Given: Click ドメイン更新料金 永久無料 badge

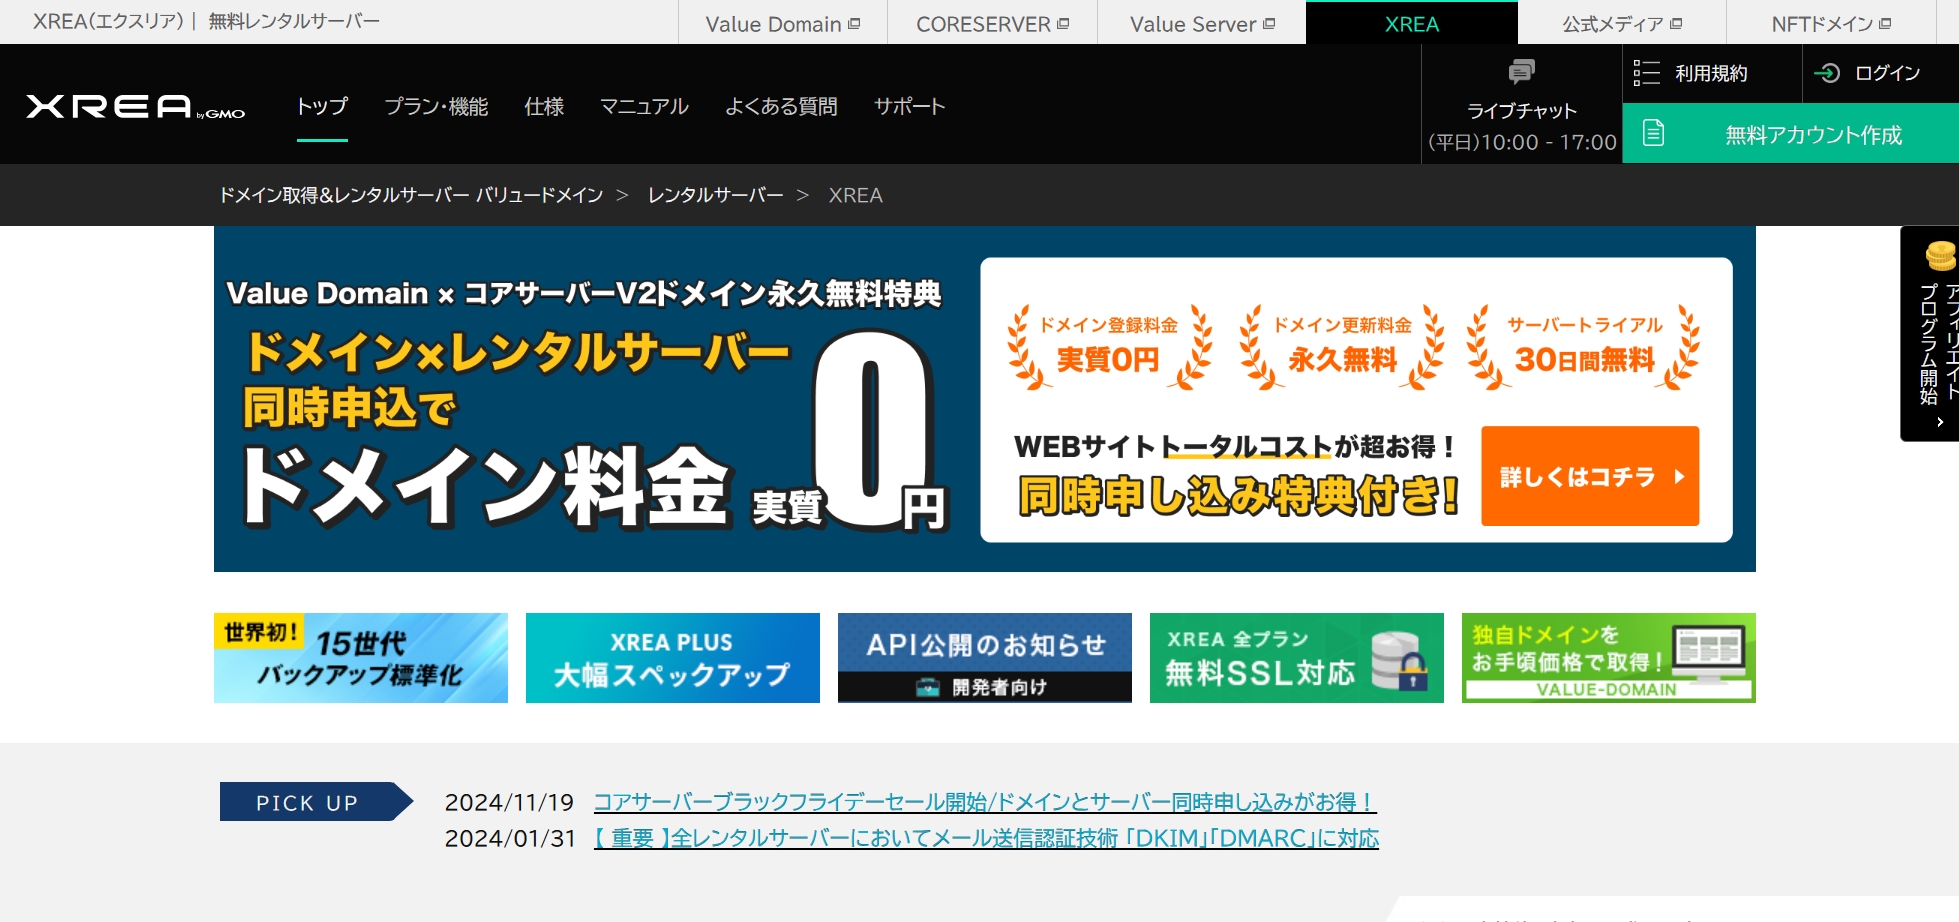Looking at the screenshot, I should [x=1342, y=346].
